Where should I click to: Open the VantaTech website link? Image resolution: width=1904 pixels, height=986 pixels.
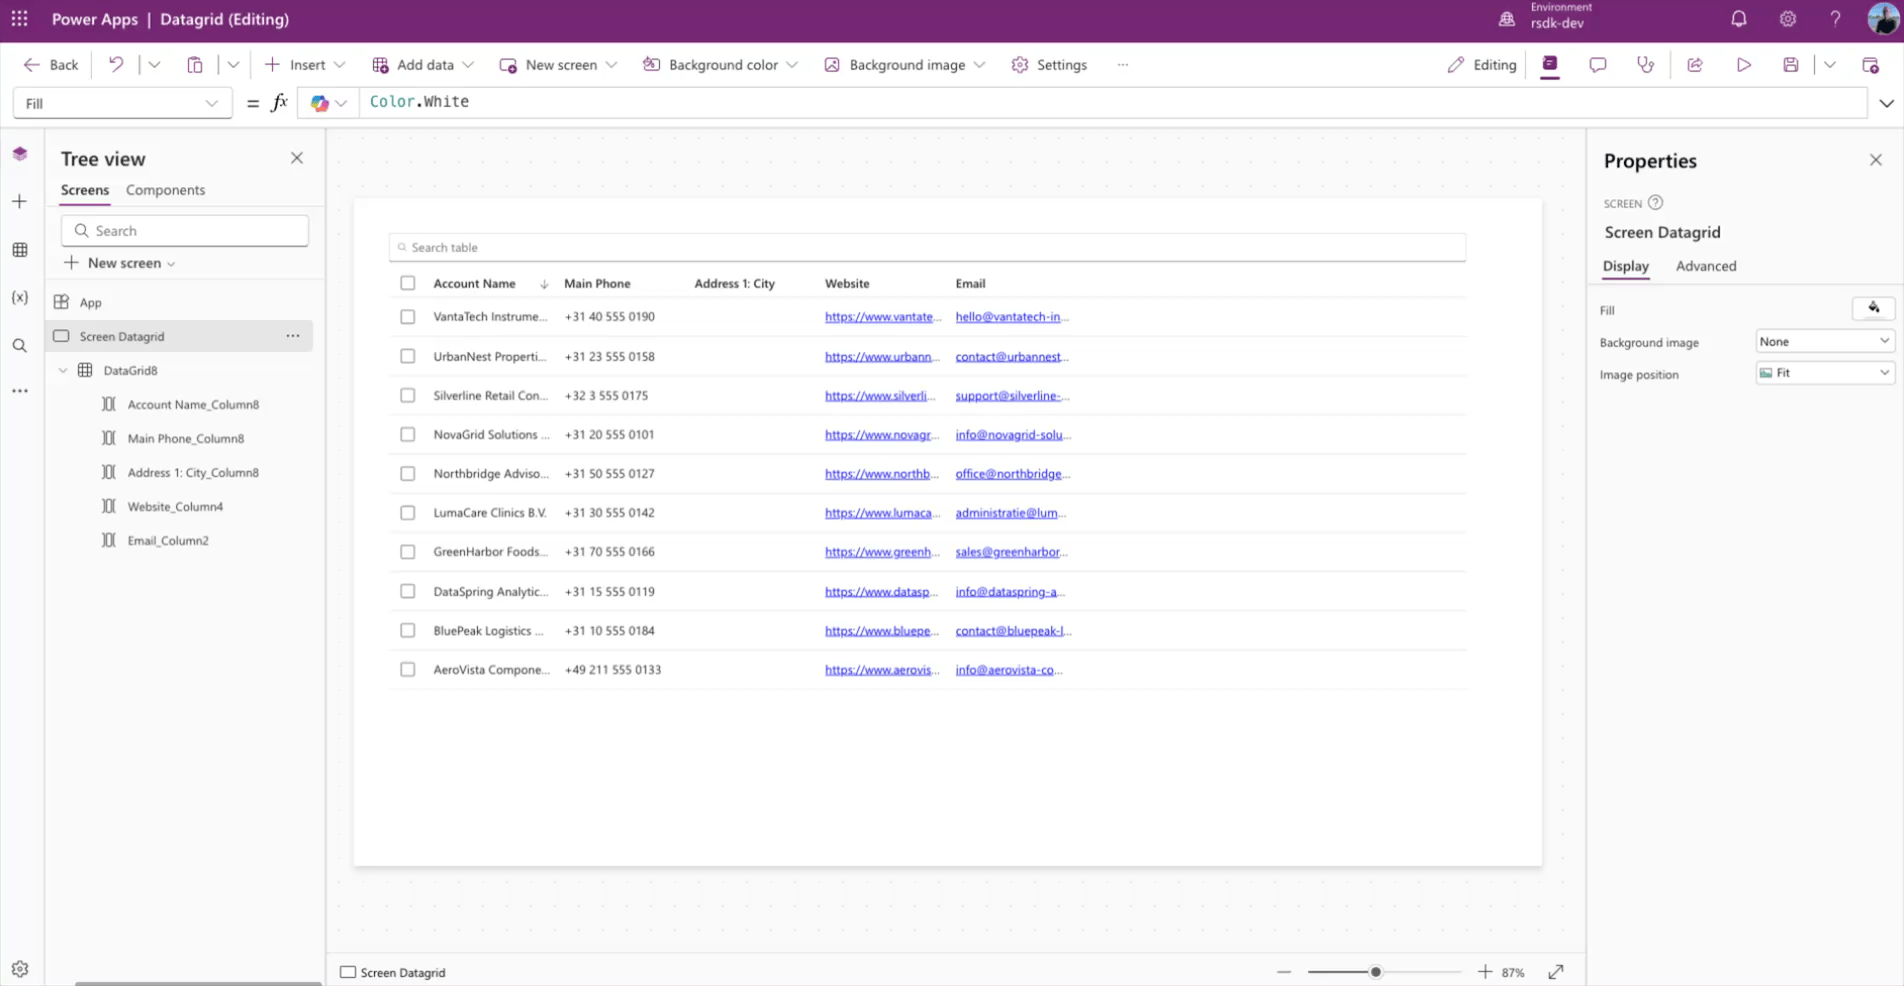pyautogui.click(x=882, y=317)
